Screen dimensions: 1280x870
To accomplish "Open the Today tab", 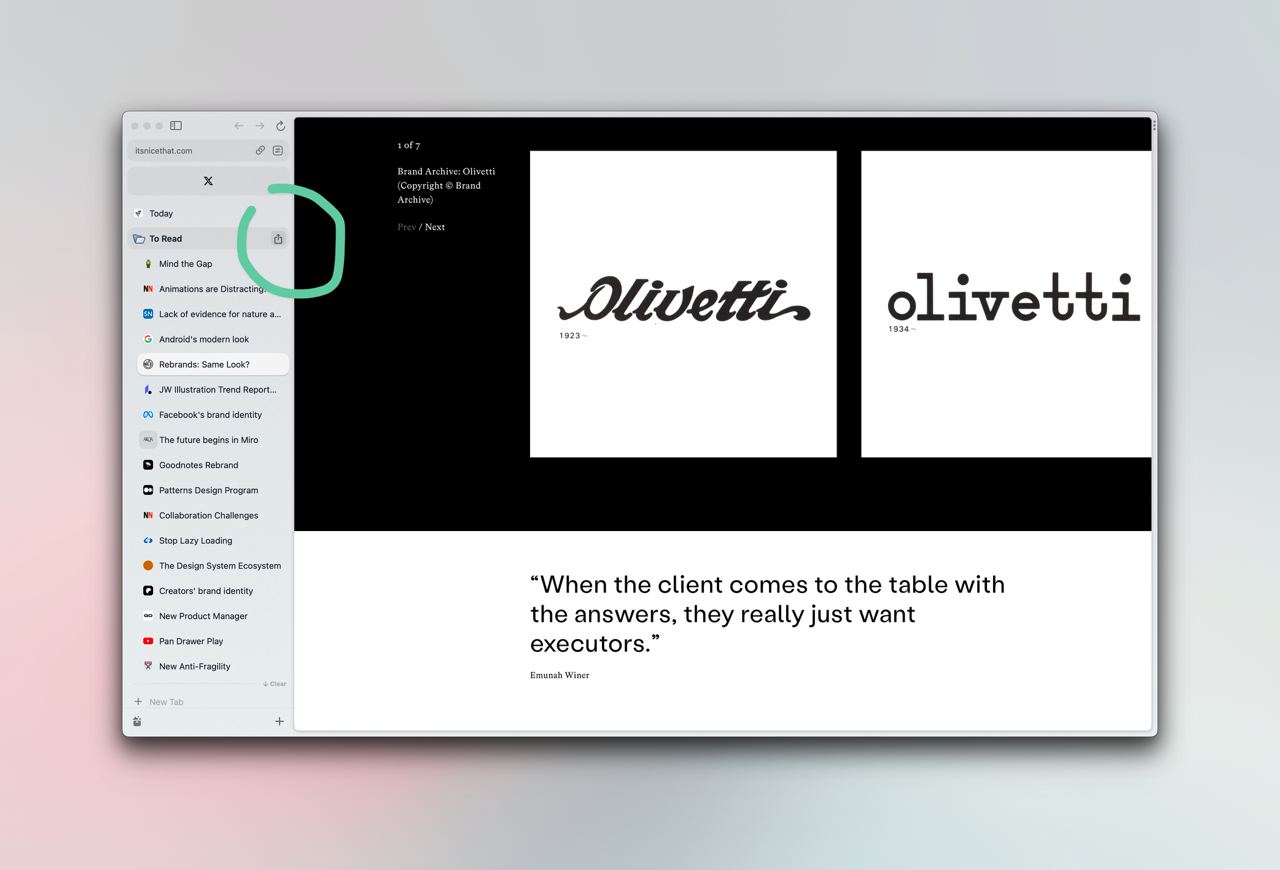I will tap(208, 213).
